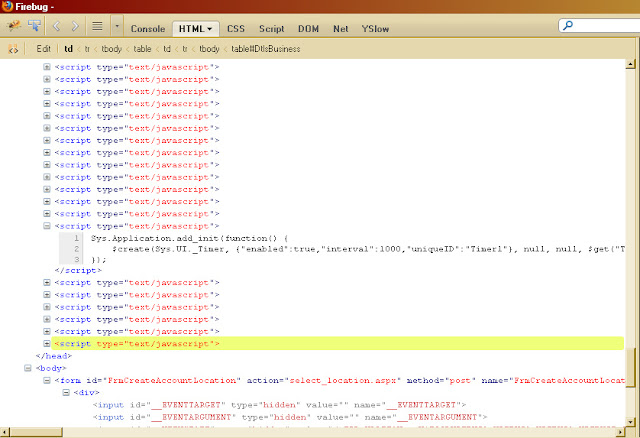Click the Firebug bug icon

tap(14, 26)
